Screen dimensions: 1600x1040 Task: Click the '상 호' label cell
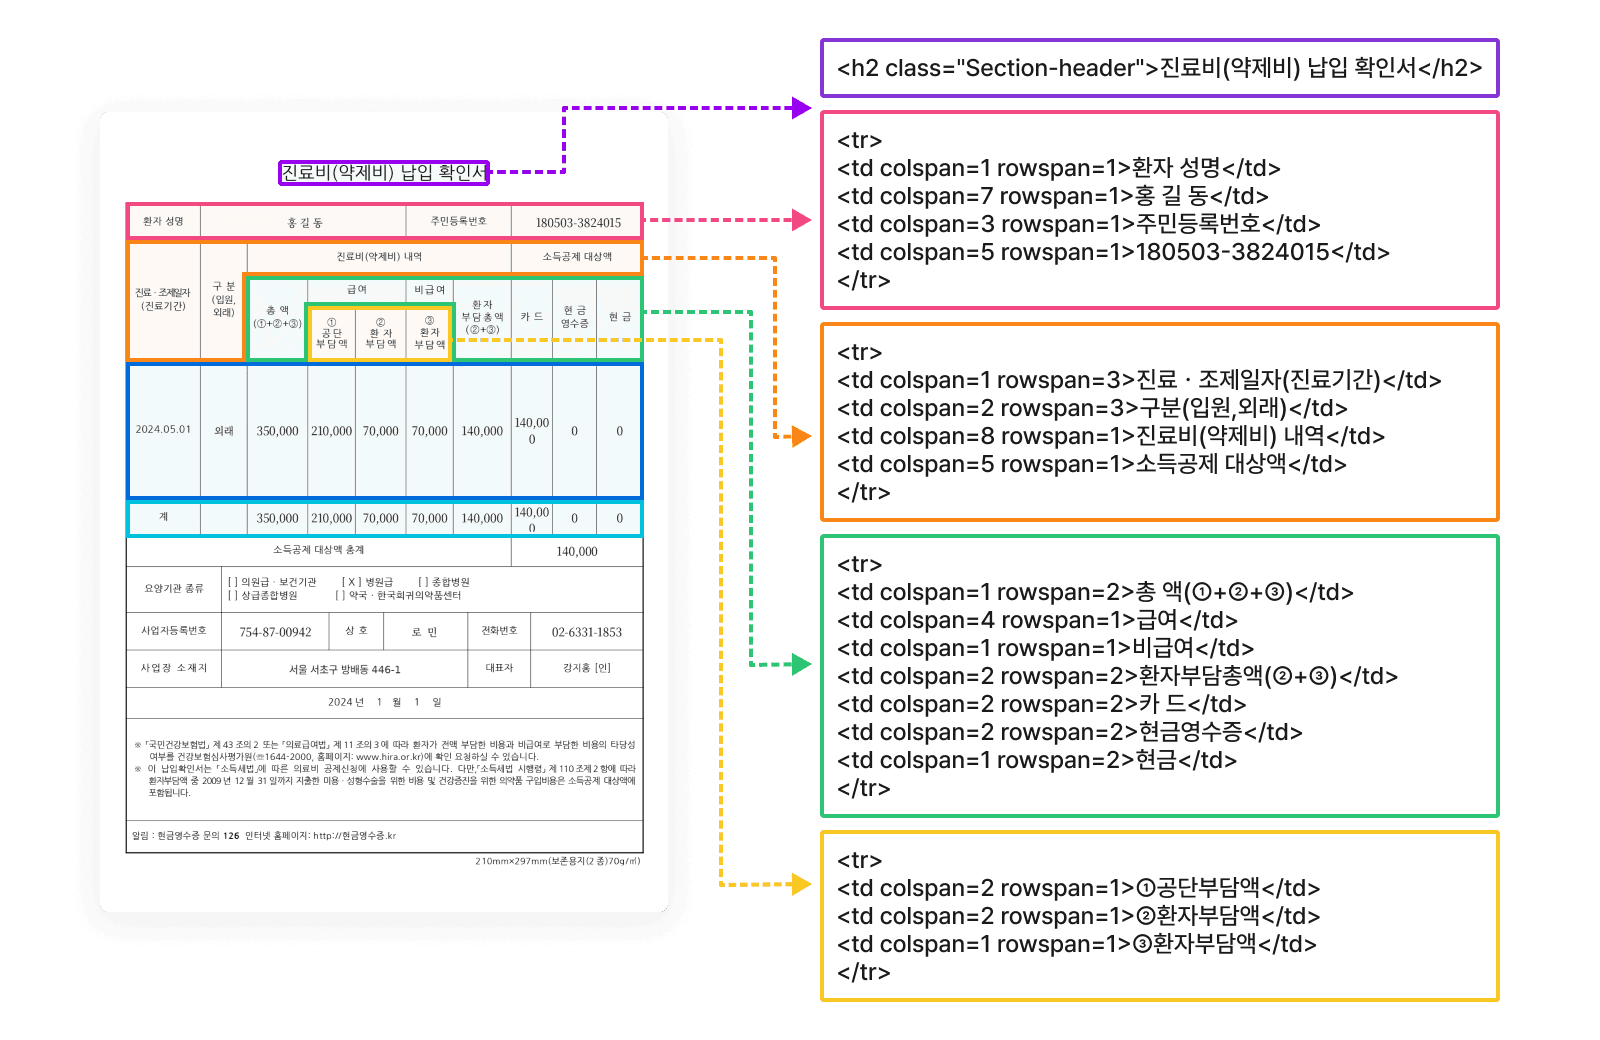tap(356, 630)
